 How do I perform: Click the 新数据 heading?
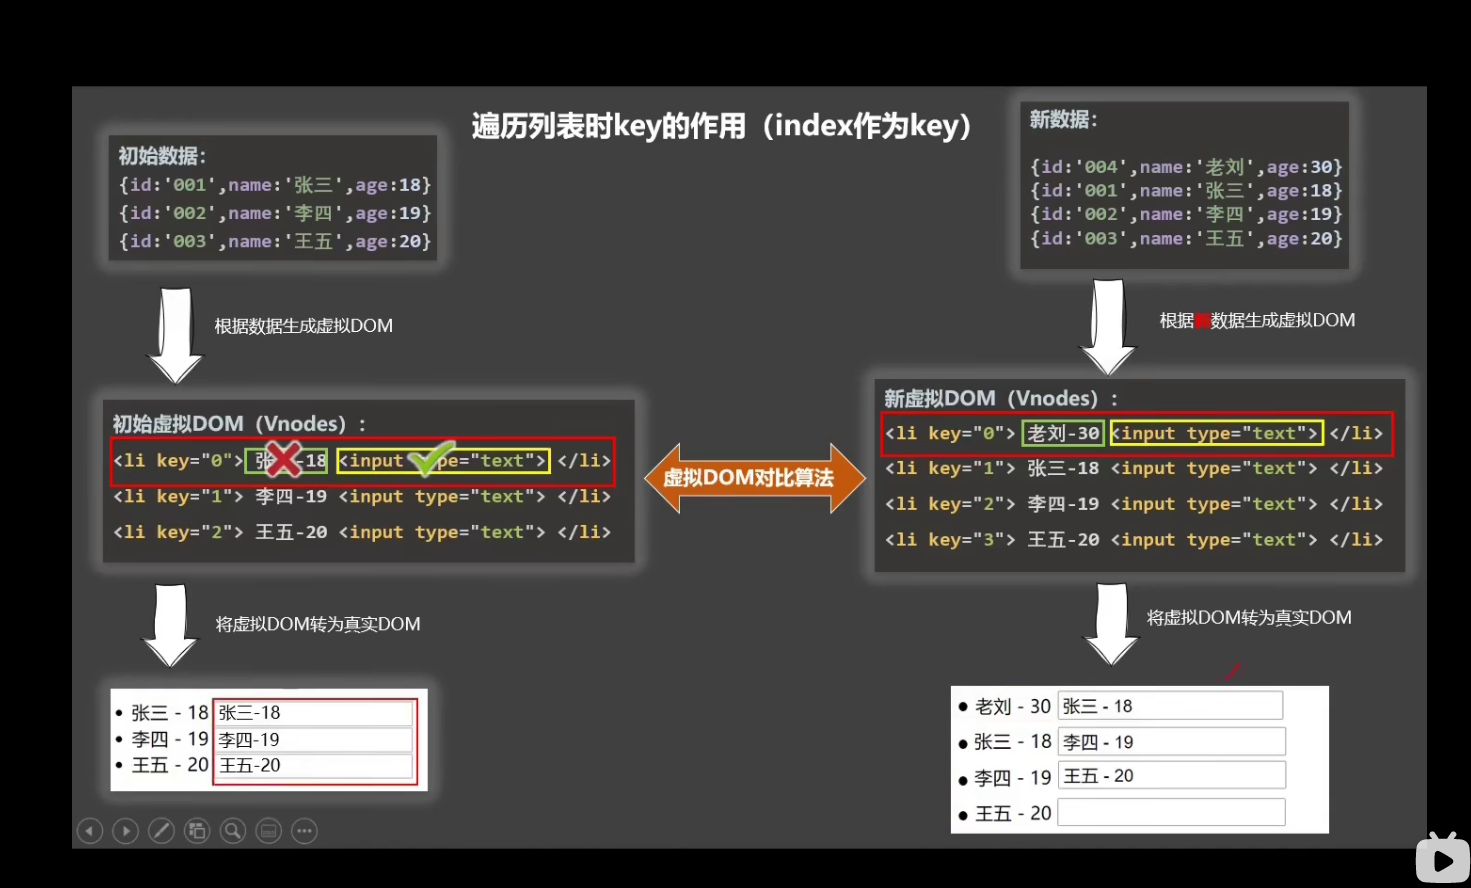pyautogui.click(x=1064, y=120)
